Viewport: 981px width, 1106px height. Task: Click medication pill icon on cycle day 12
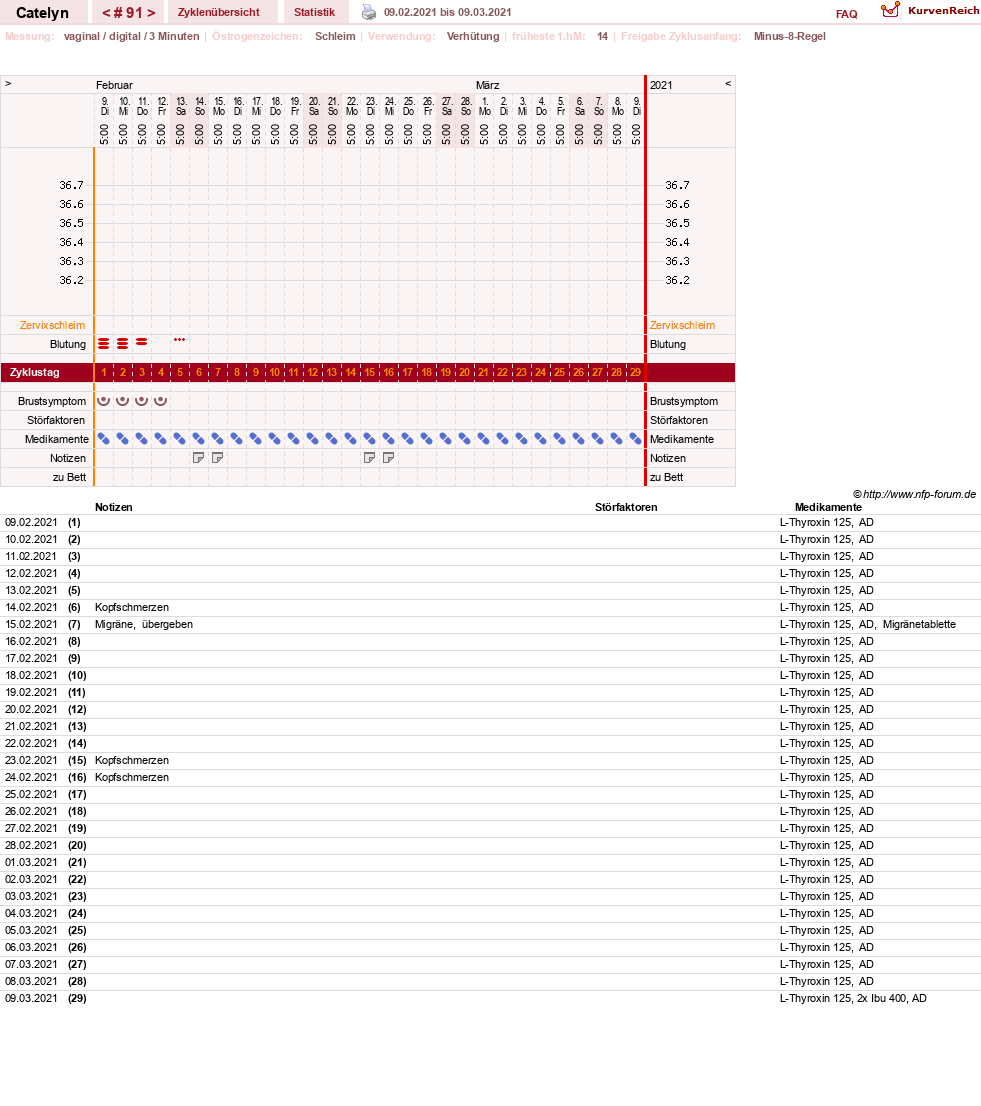coord(313,439)
